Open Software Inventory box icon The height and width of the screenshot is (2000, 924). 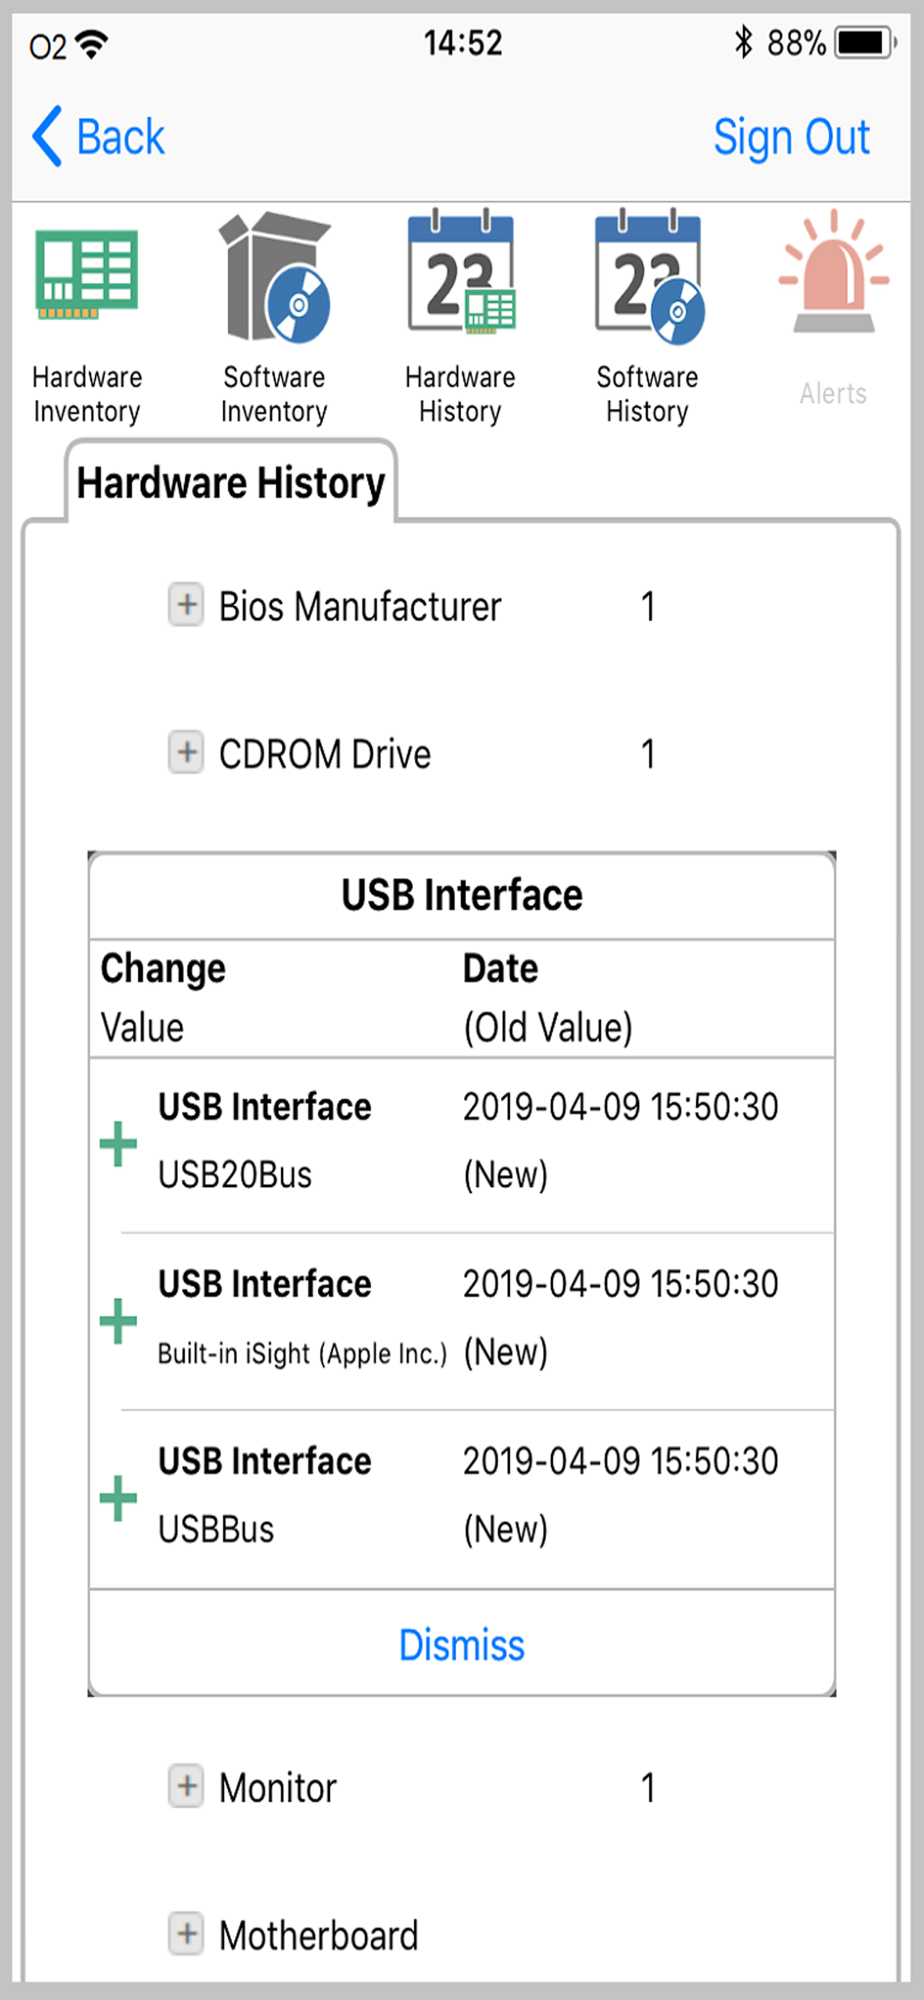click(x=275, y=278)
